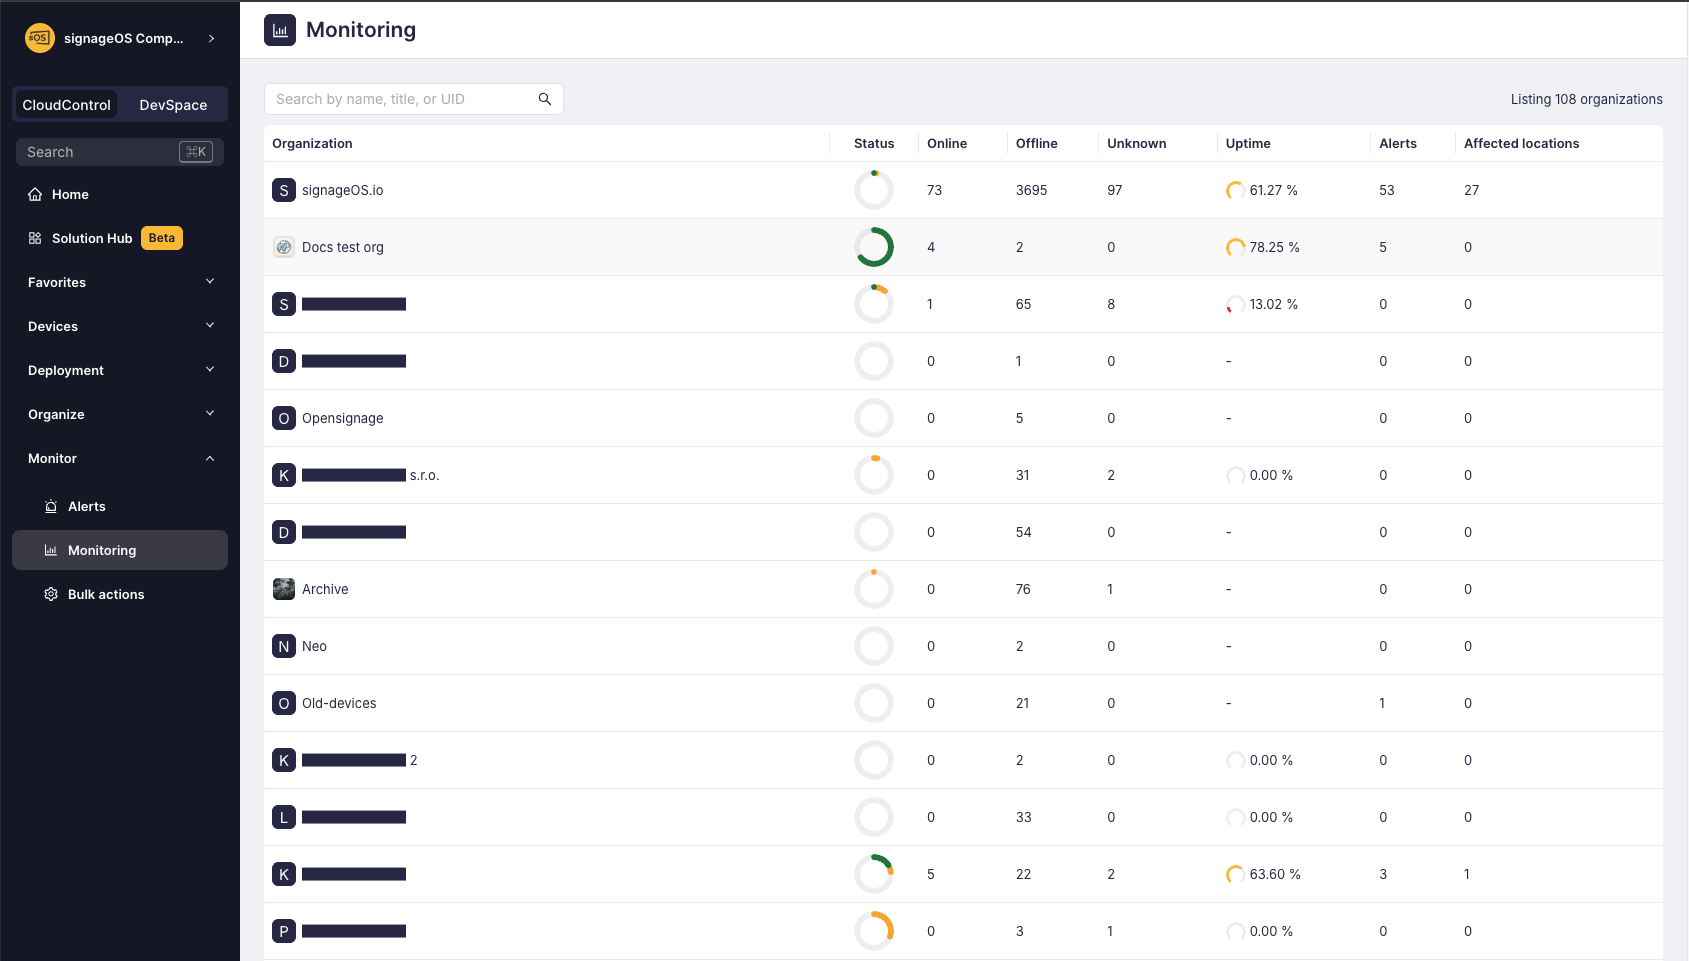The image size is (1689, 961).
Task: Expand the Devices section
Action: [x=120, y=326]
